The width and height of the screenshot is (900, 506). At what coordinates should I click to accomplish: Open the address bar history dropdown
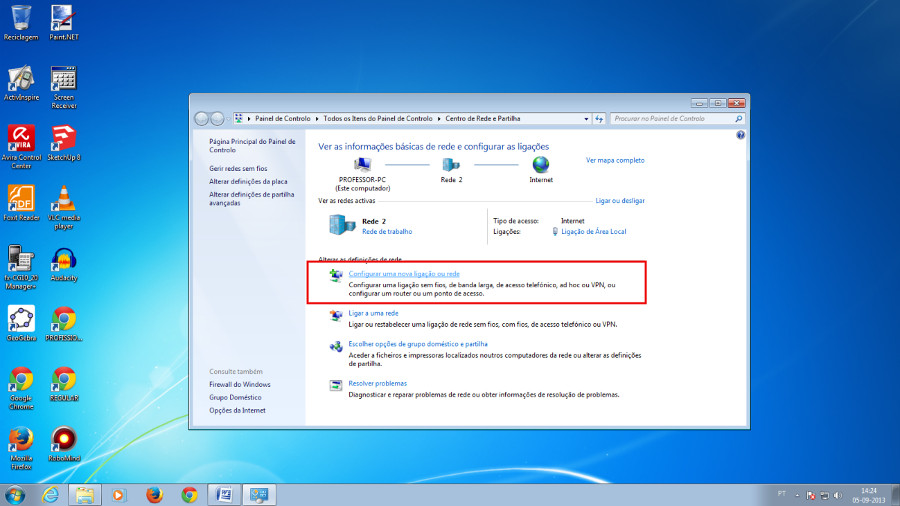(586, 119)
